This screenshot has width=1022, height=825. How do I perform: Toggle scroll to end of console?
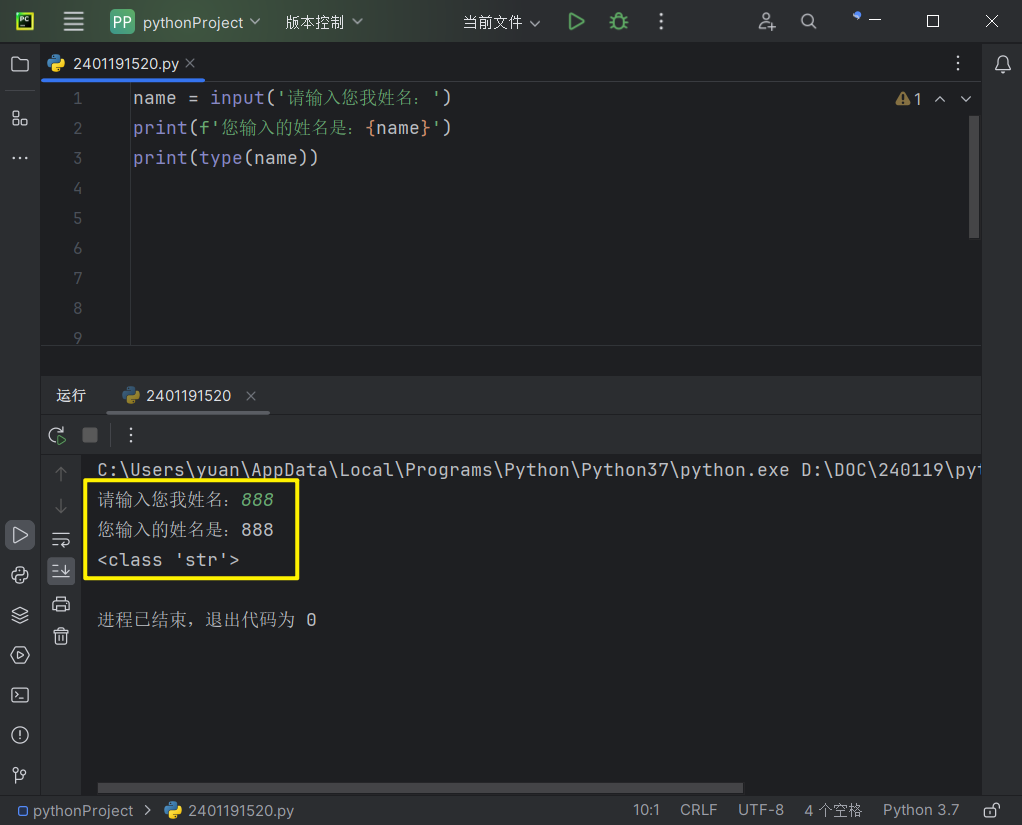click(61, 571)
